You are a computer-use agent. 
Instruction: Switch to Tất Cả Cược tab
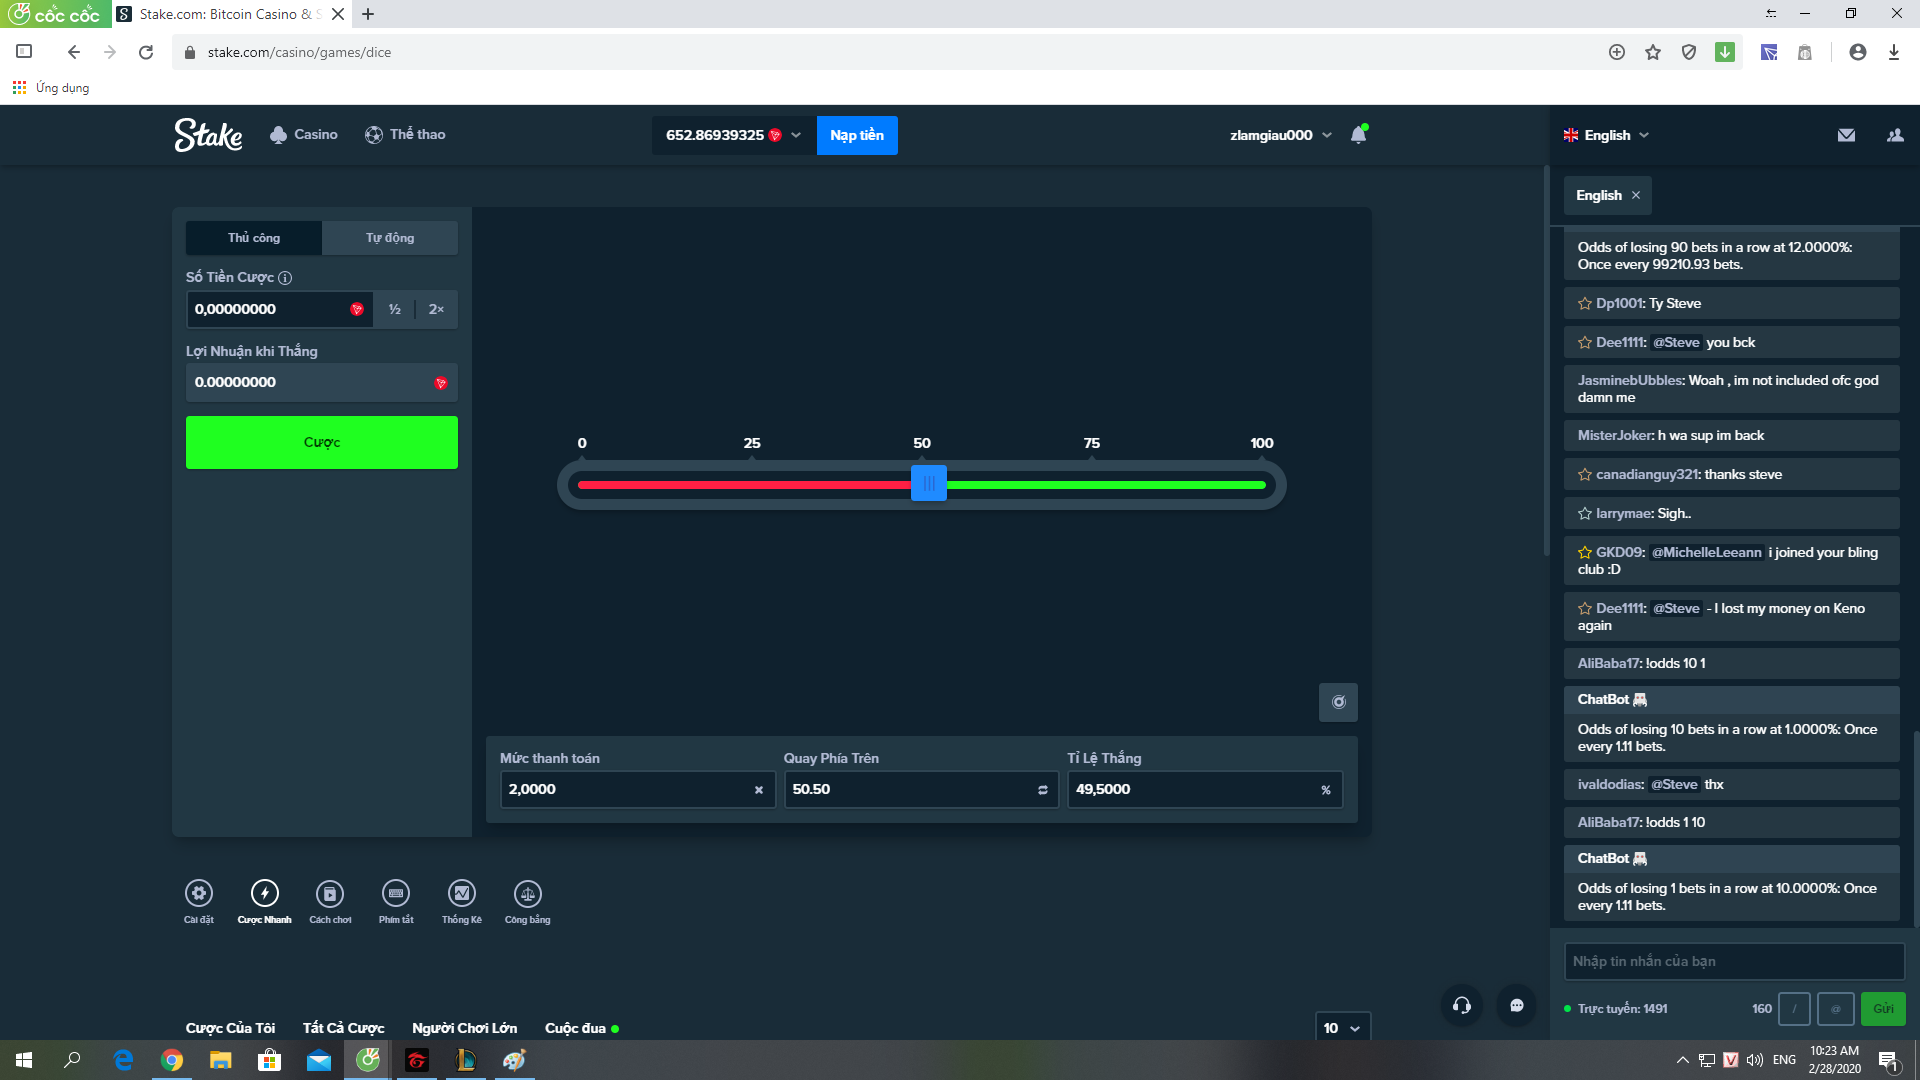[x=343, y=1028]
